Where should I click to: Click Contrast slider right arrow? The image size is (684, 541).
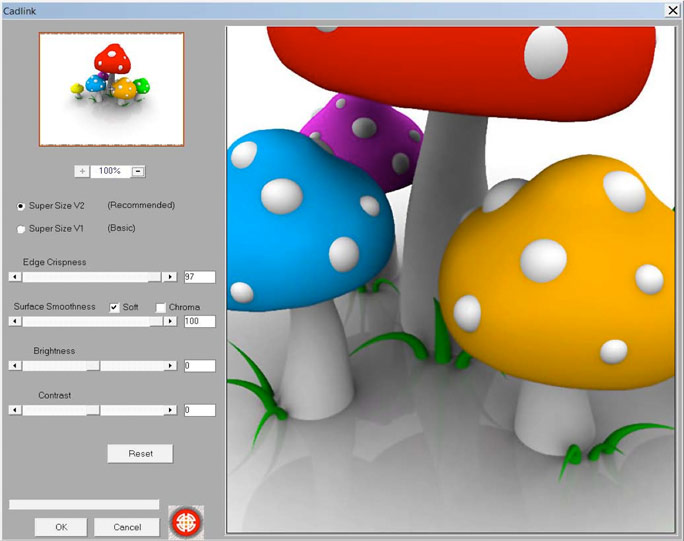170,410
